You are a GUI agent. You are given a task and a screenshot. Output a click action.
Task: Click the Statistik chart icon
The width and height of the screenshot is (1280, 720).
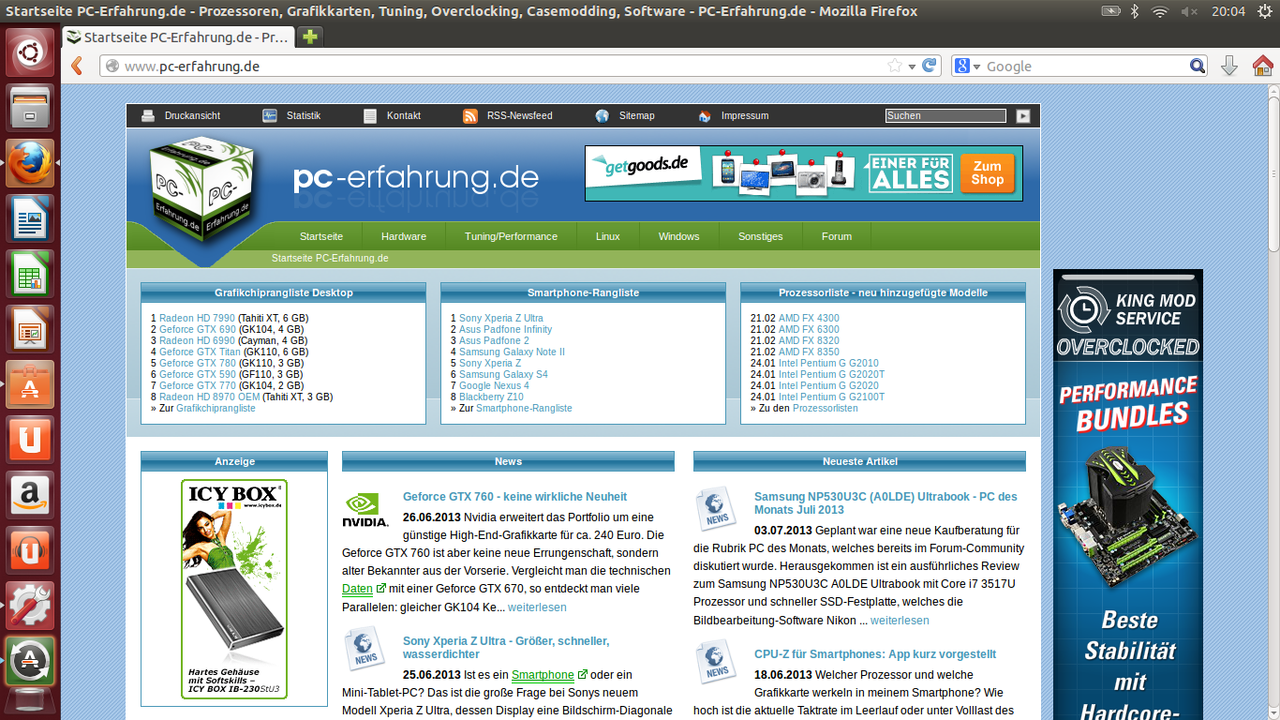pyautogui.click(x=270, y=116)
